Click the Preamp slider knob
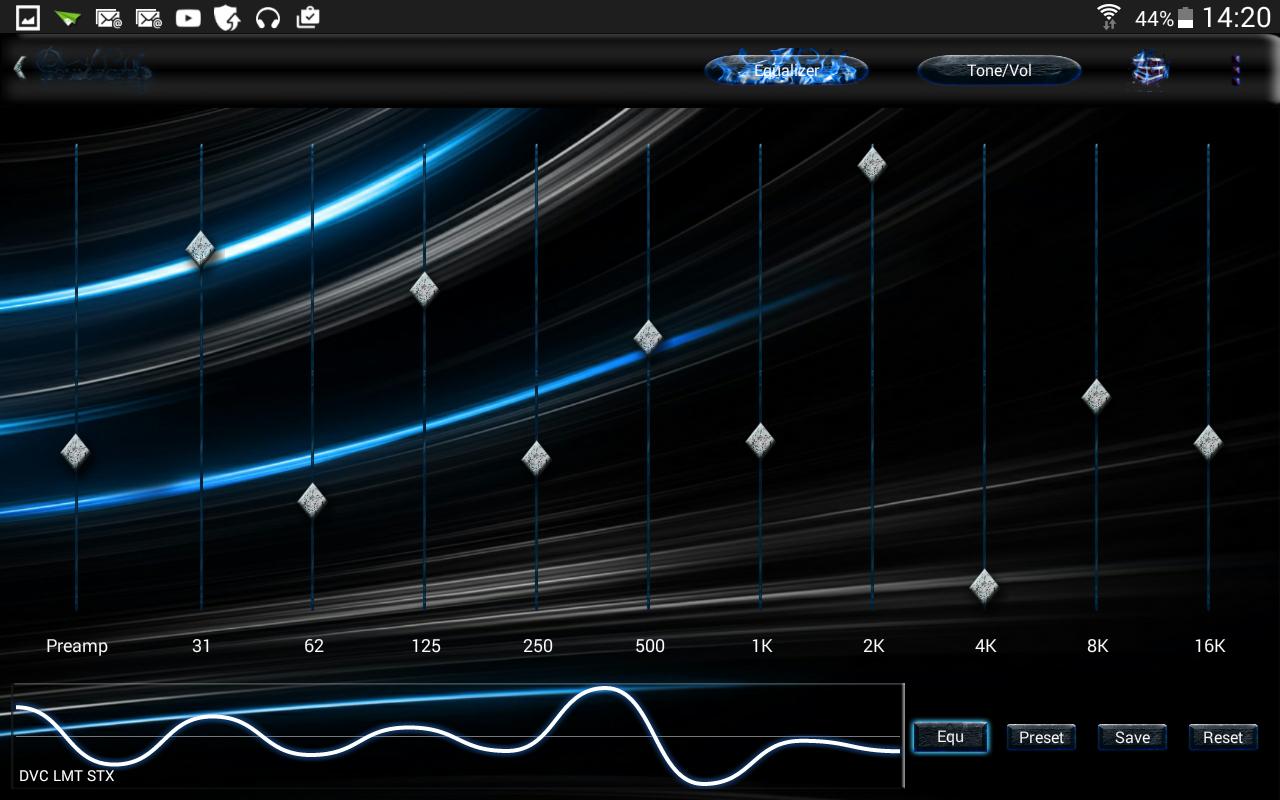Image resolution: width=1280 pixels, height=800 pixels. coord(76,452)
